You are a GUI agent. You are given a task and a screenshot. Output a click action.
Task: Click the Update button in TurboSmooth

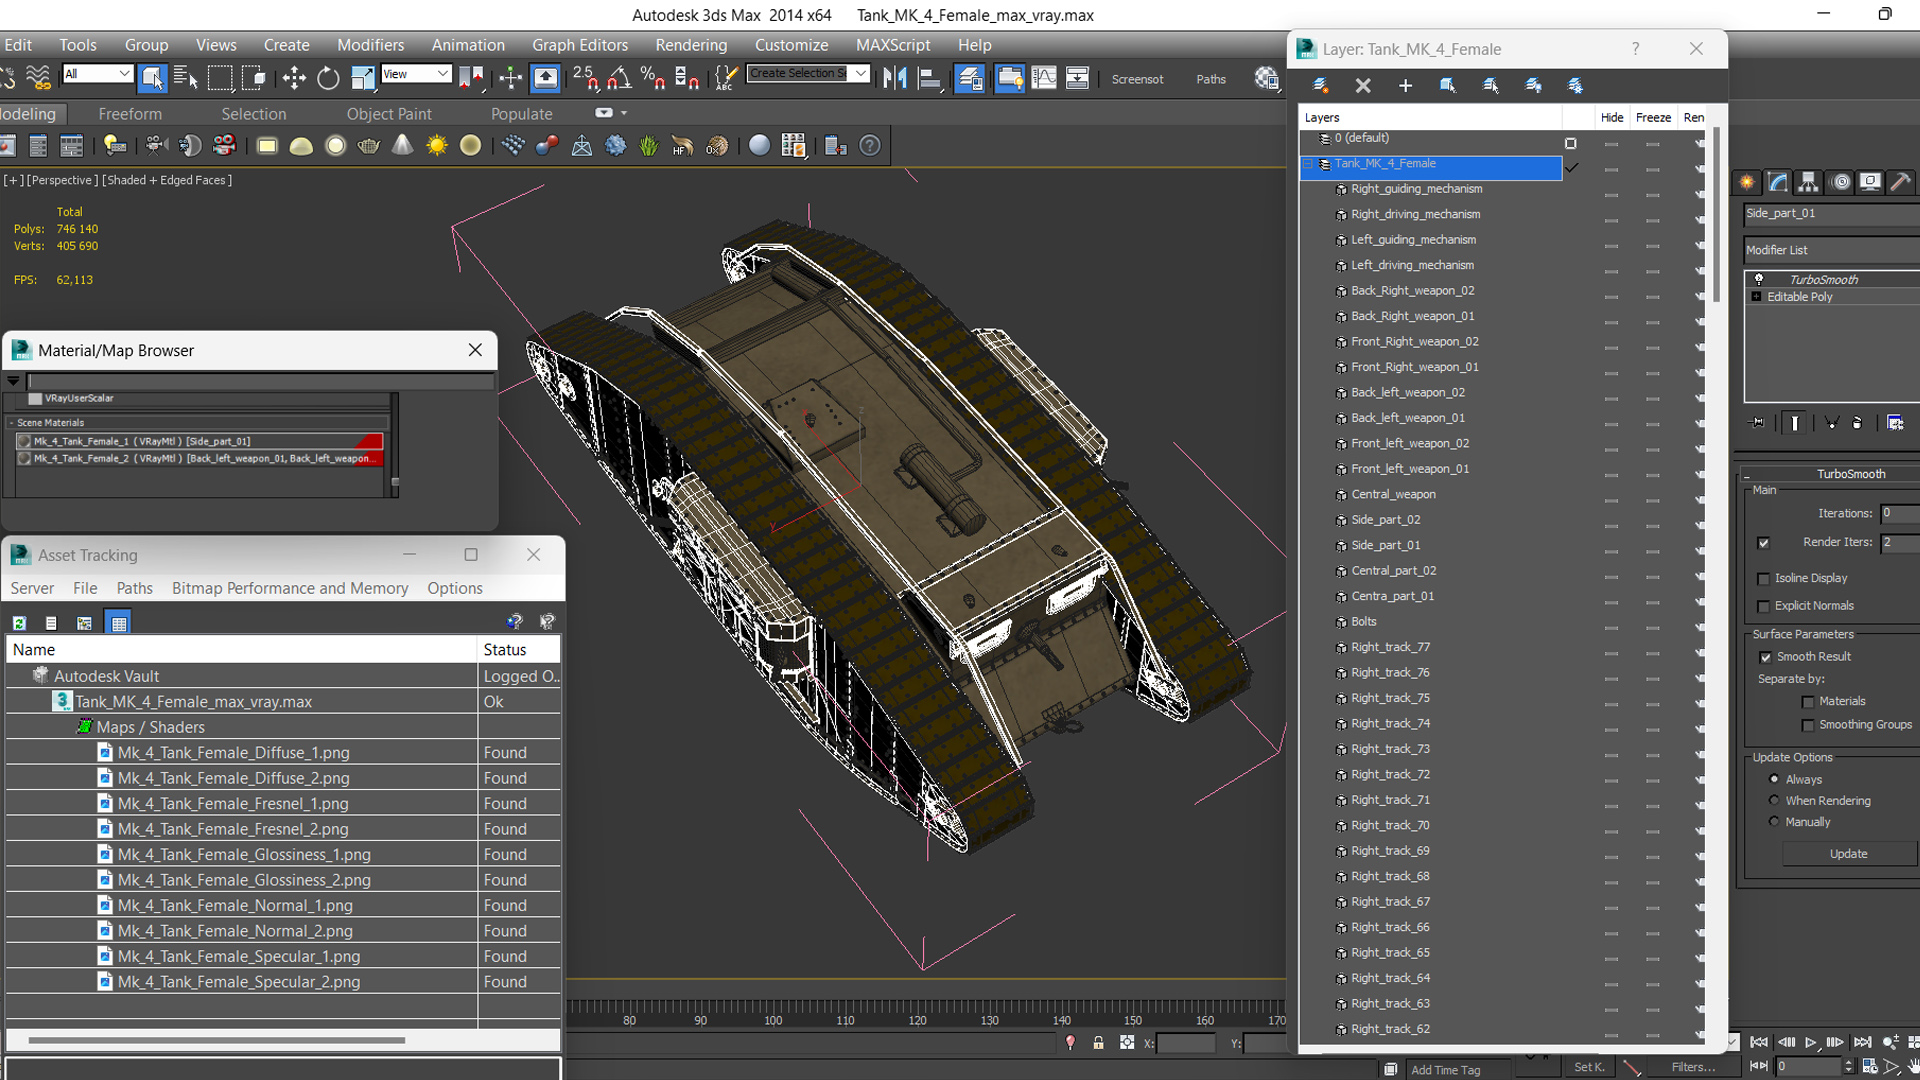(1847, 853)
